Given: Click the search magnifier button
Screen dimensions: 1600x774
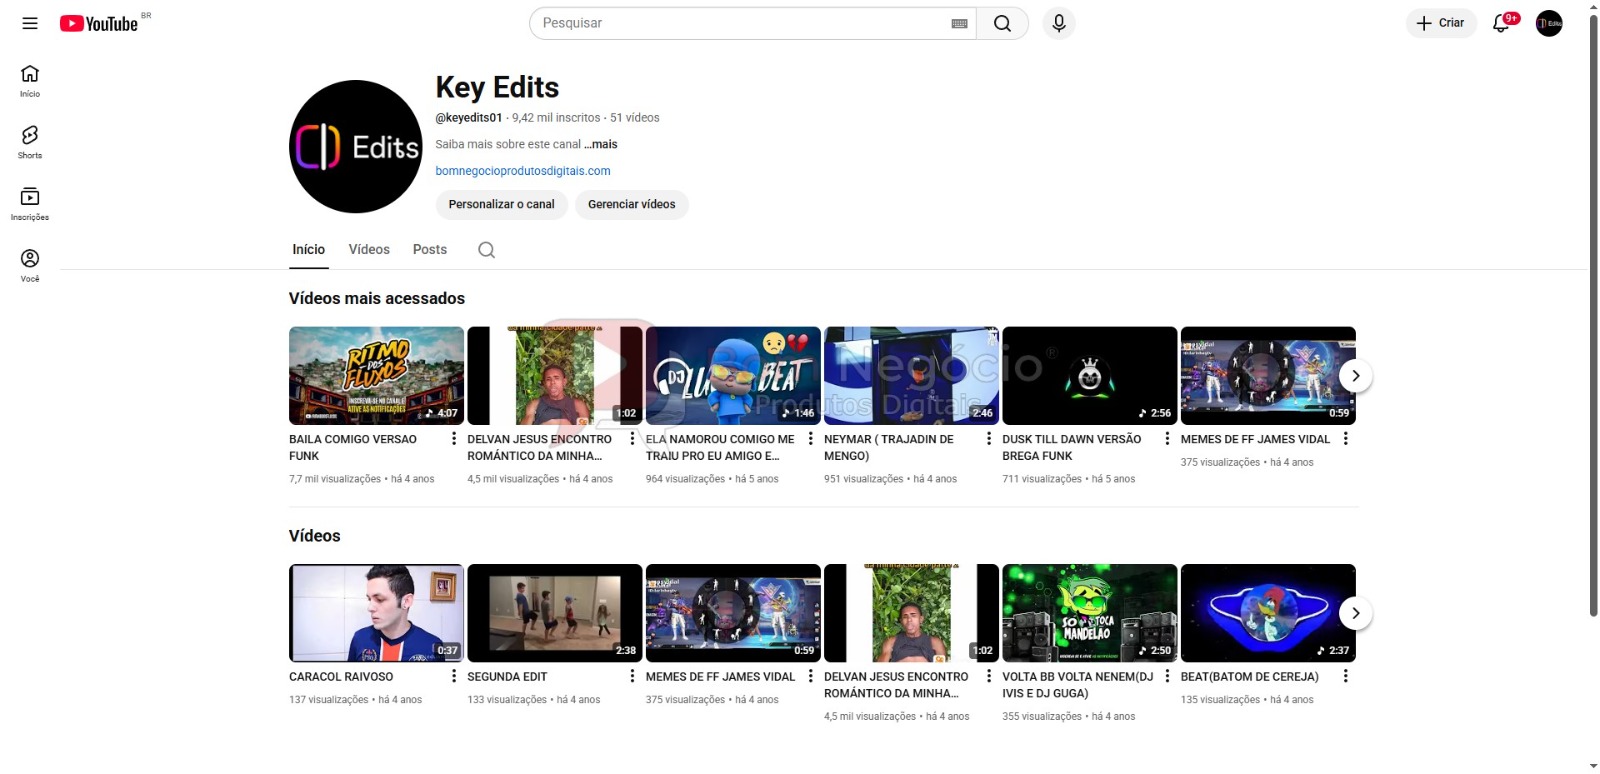Looking at the screenshot, I should pos(1002,23).
